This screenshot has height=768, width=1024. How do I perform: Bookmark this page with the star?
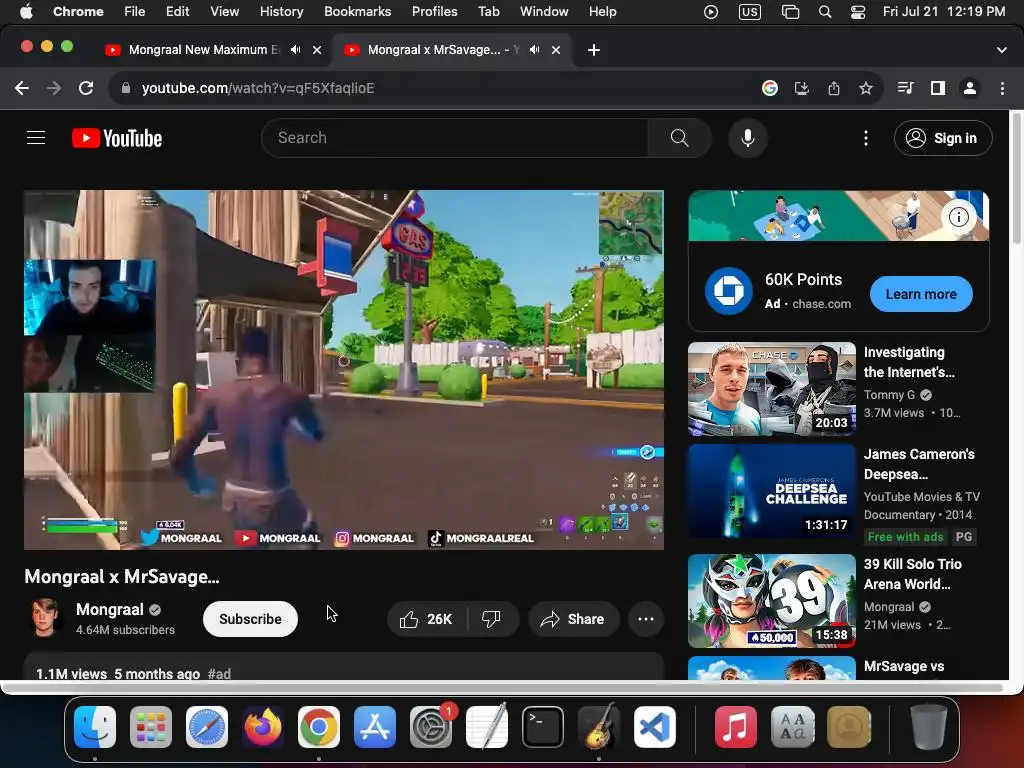coord(865,88)
